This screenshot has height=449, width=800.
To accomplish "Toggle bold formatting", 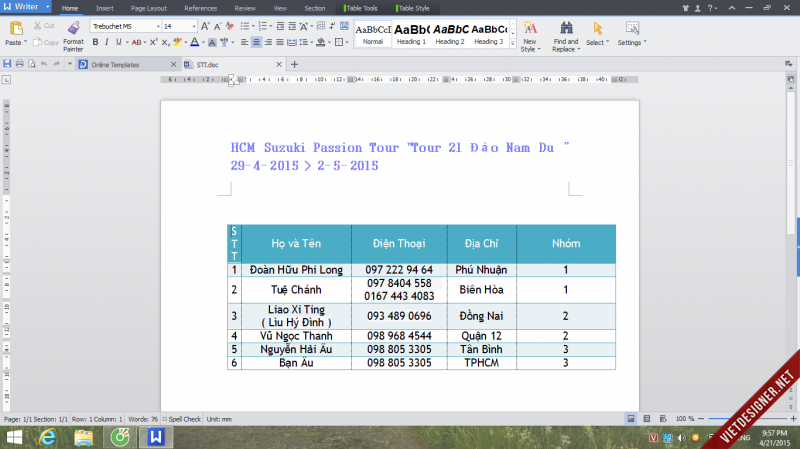I will [95, 42].
